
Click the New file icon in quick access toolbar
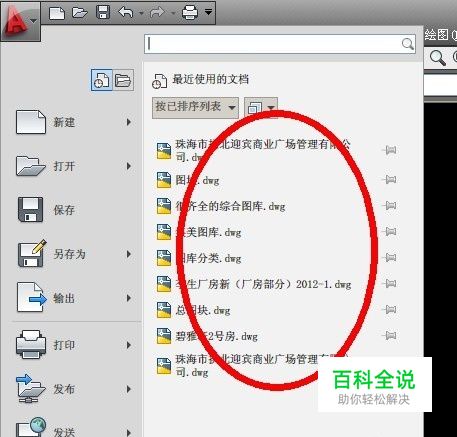57,13
